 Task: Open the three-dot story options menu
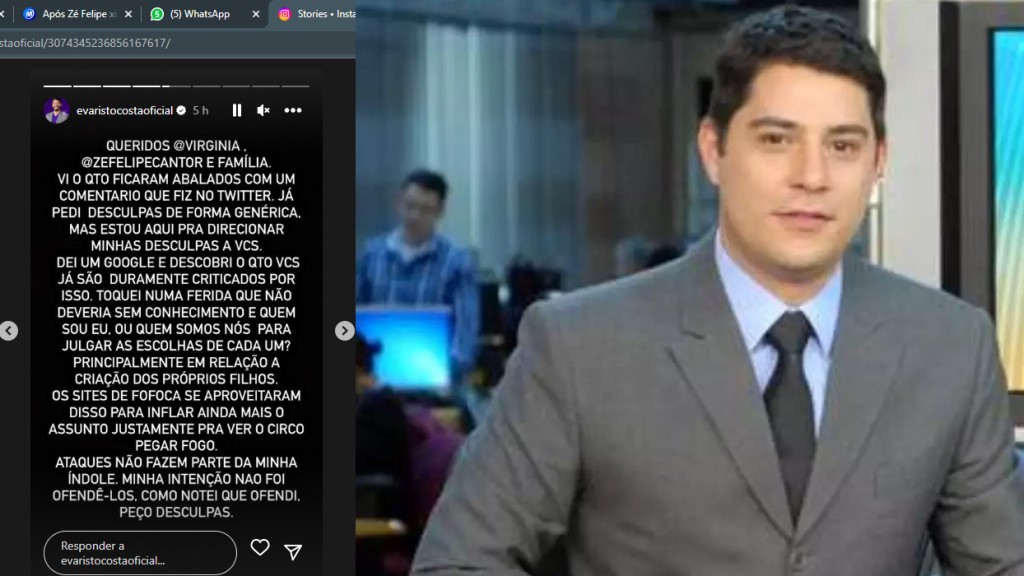[293, 110]
